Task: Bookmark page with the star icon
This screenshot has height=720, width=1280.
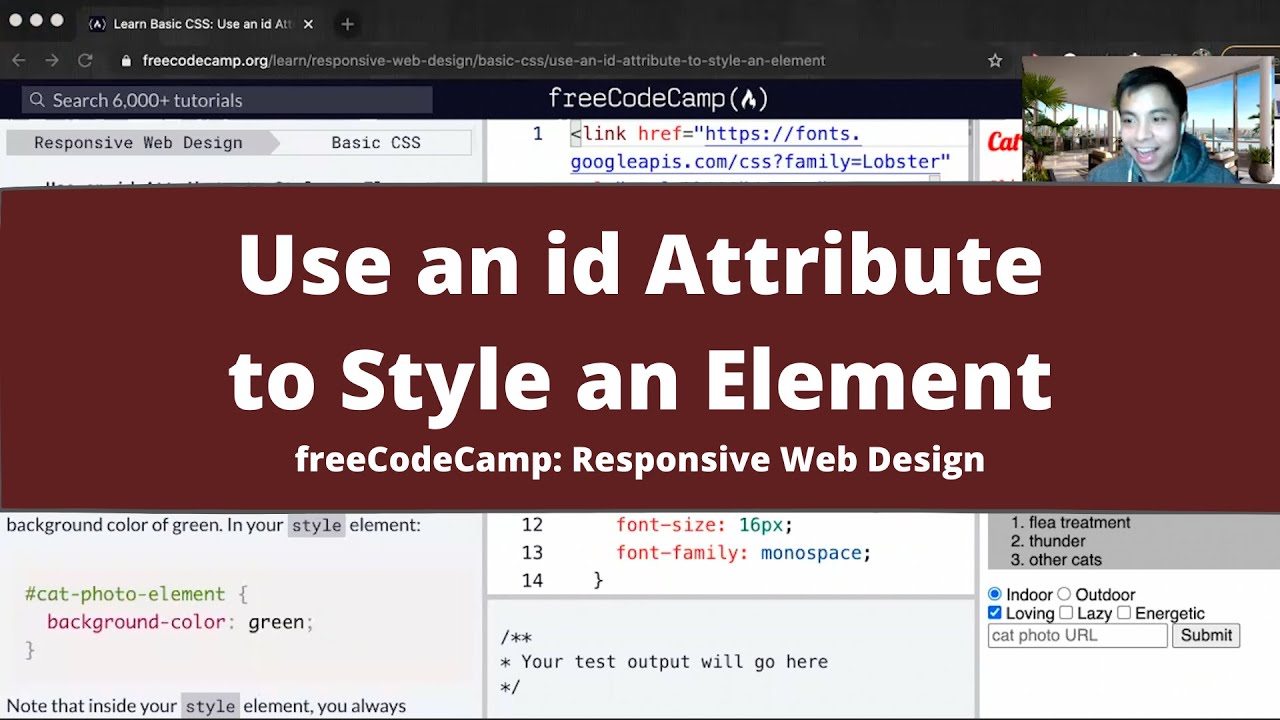Action: pyautogui.click(x=995, y=60)
